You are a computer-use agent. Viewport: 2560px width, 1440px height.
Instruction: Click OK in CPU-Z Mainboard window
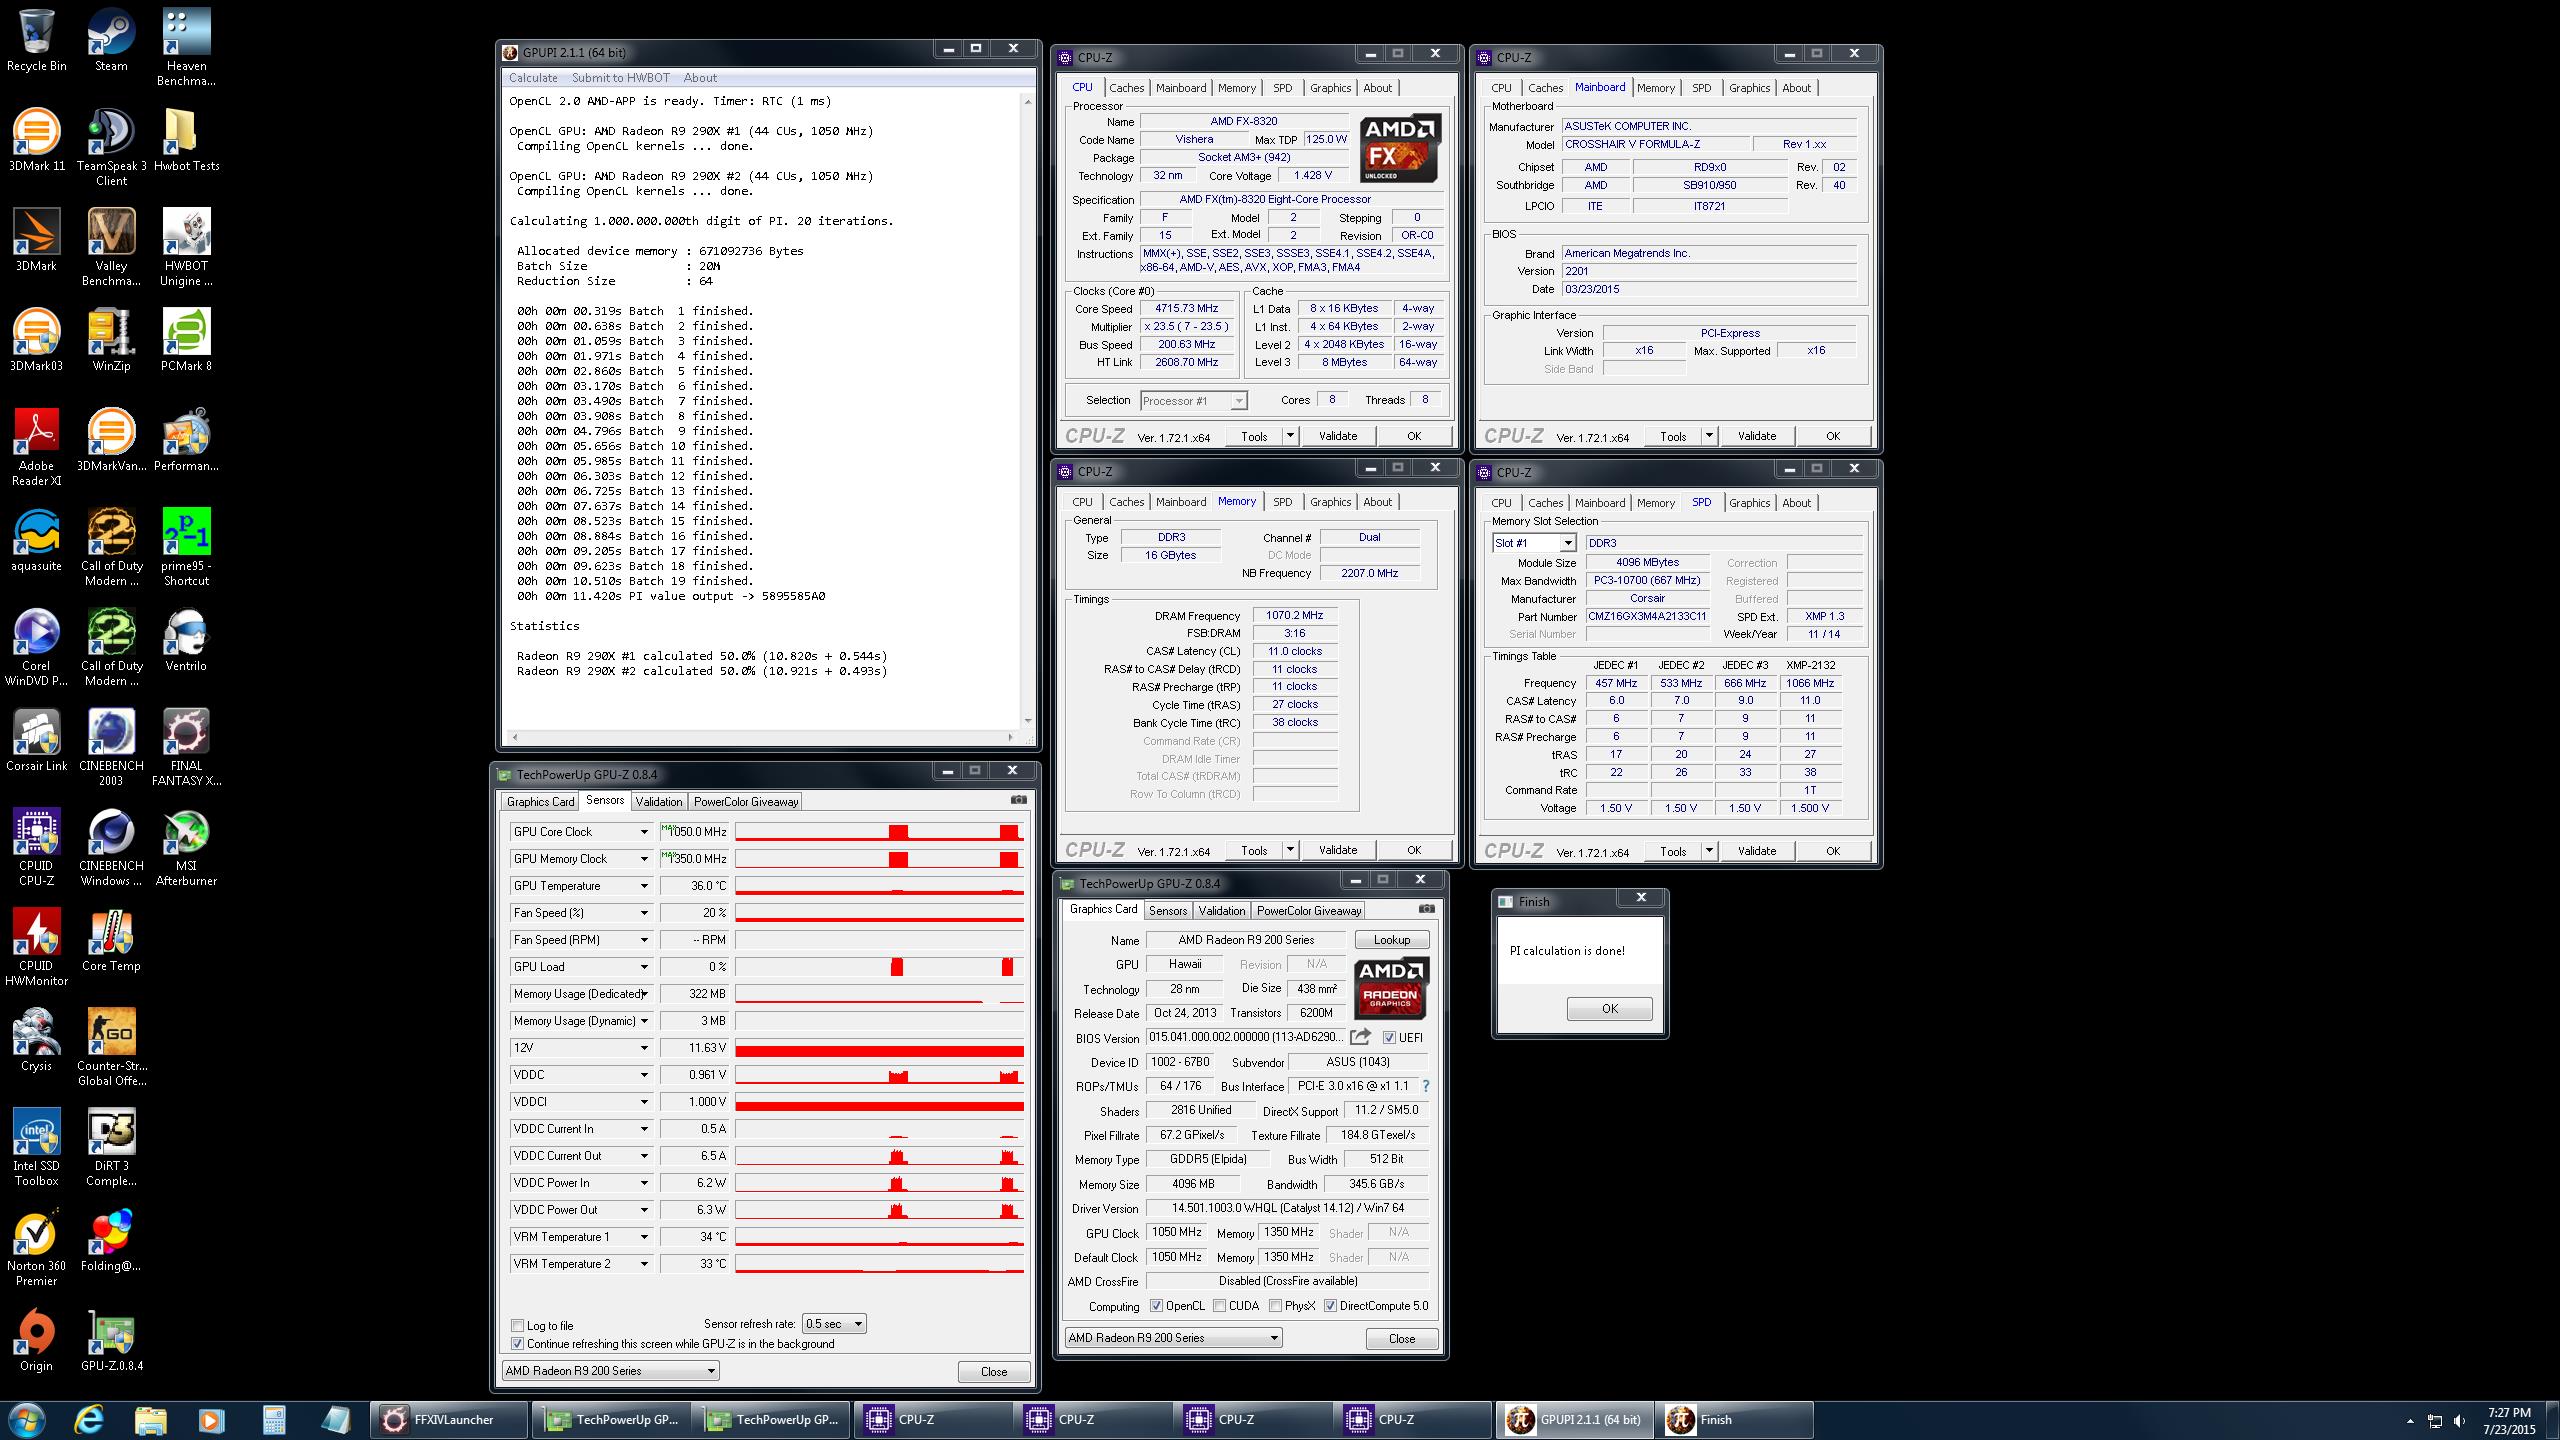[x=1832, y=436]
